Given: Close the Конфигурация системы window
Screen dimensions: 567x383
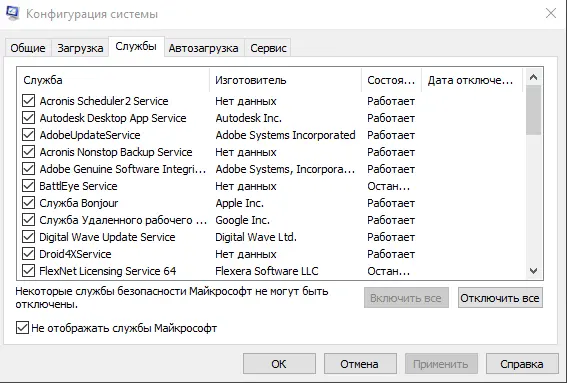Looking at the screenshot, I should click(551, 13).
